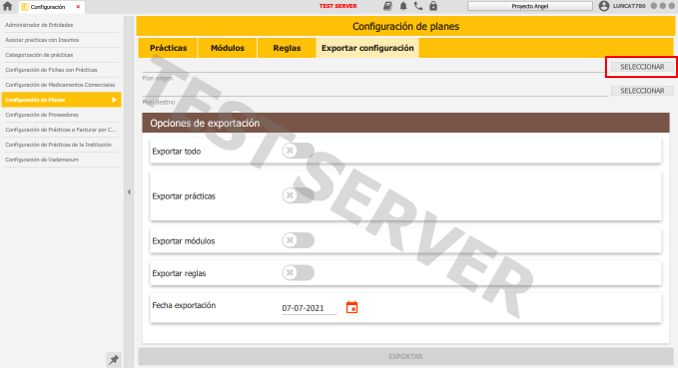Image resolution: width=678 pixels, height=368 pixels.
Task: Click the phone icon in top bar
Action: tap(418, 6)
